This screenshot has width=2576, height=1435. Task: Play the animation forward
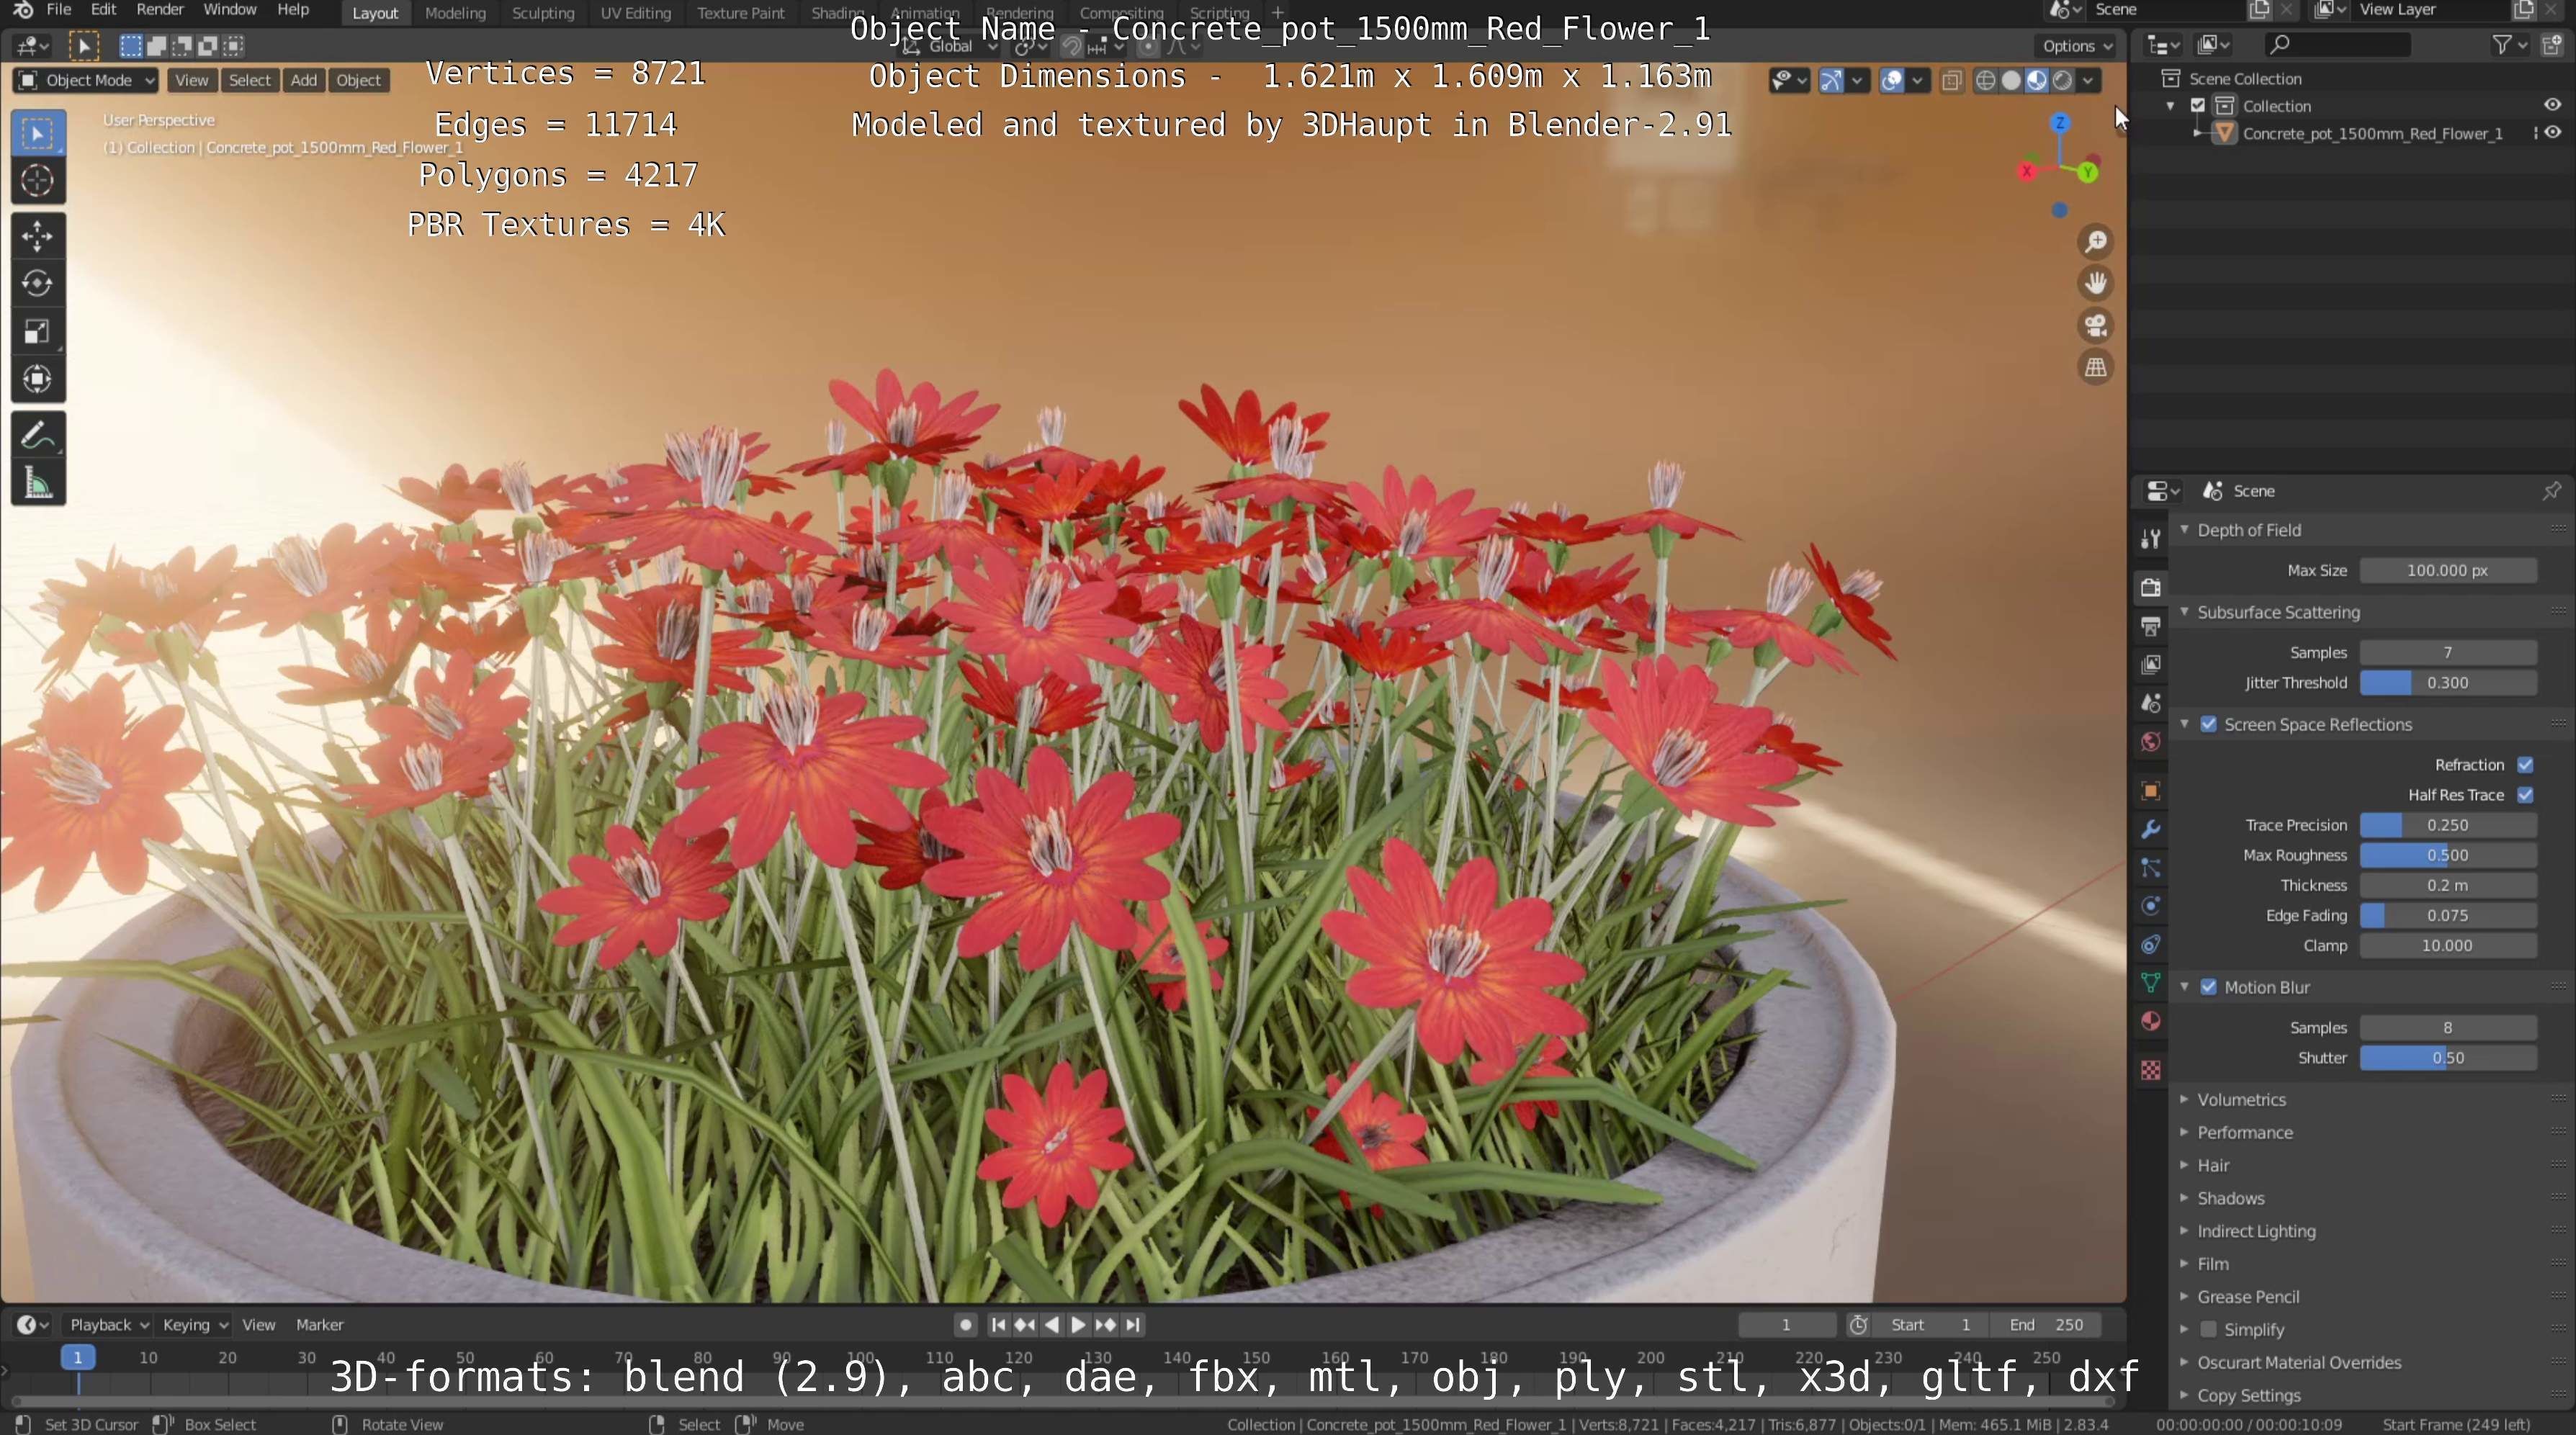click(x=1078, y=1324)
